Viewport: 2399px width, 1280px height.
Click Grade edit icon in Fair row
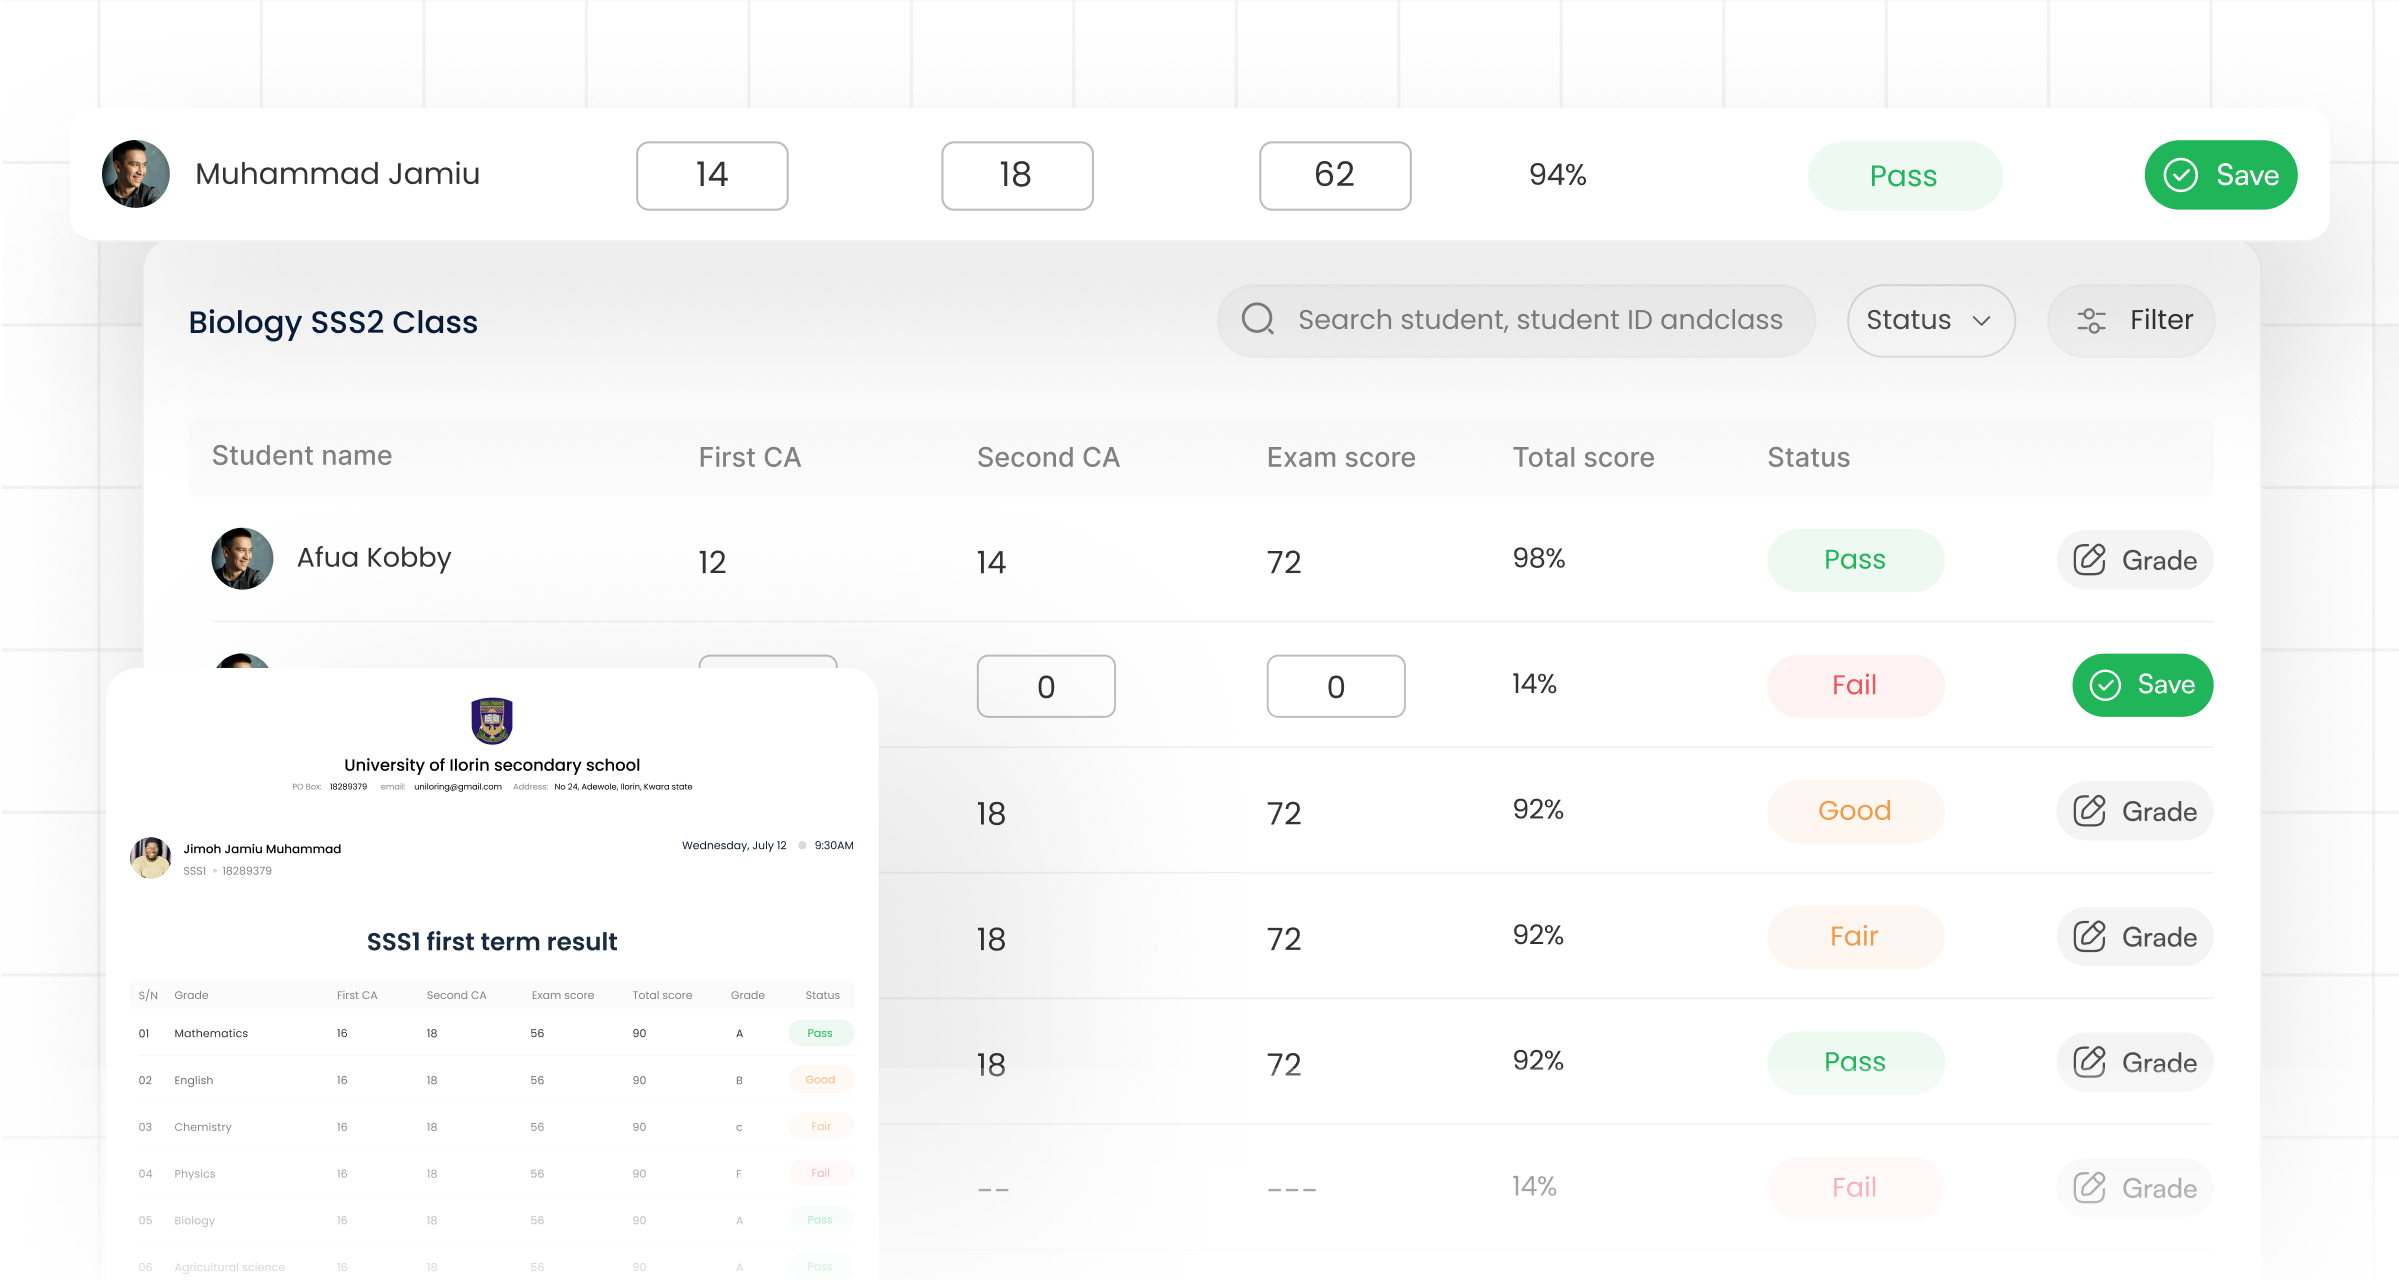[x=2089, y=937]
